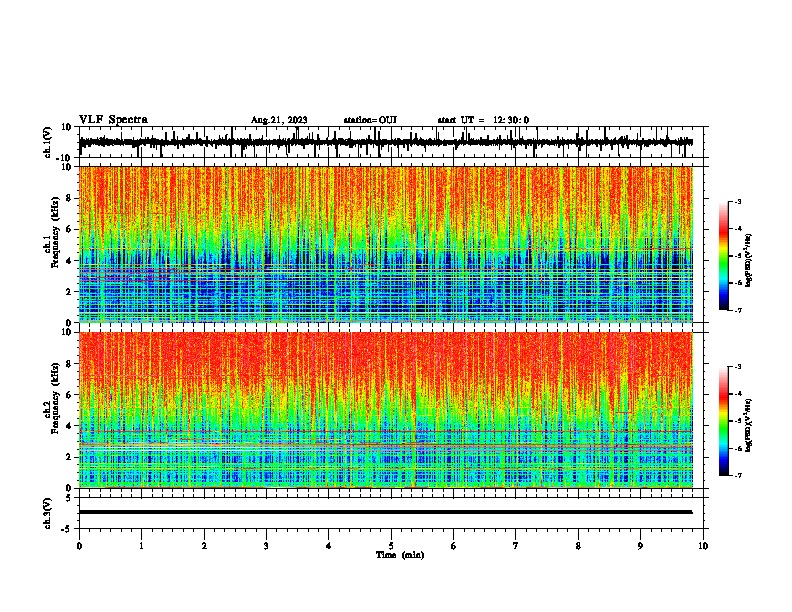The image size is (792, 612).
Task: Click time axis tick label 6
Action: coord(454,546)
